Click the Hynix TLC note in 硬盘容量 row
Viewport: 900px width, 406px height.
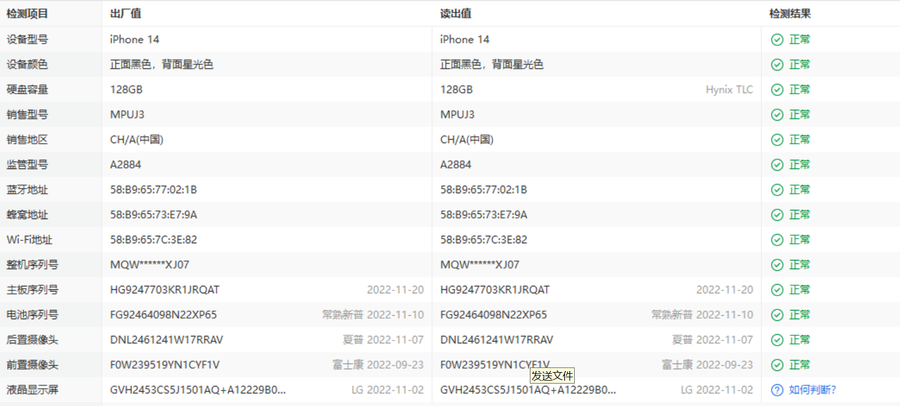pos(729,90)
